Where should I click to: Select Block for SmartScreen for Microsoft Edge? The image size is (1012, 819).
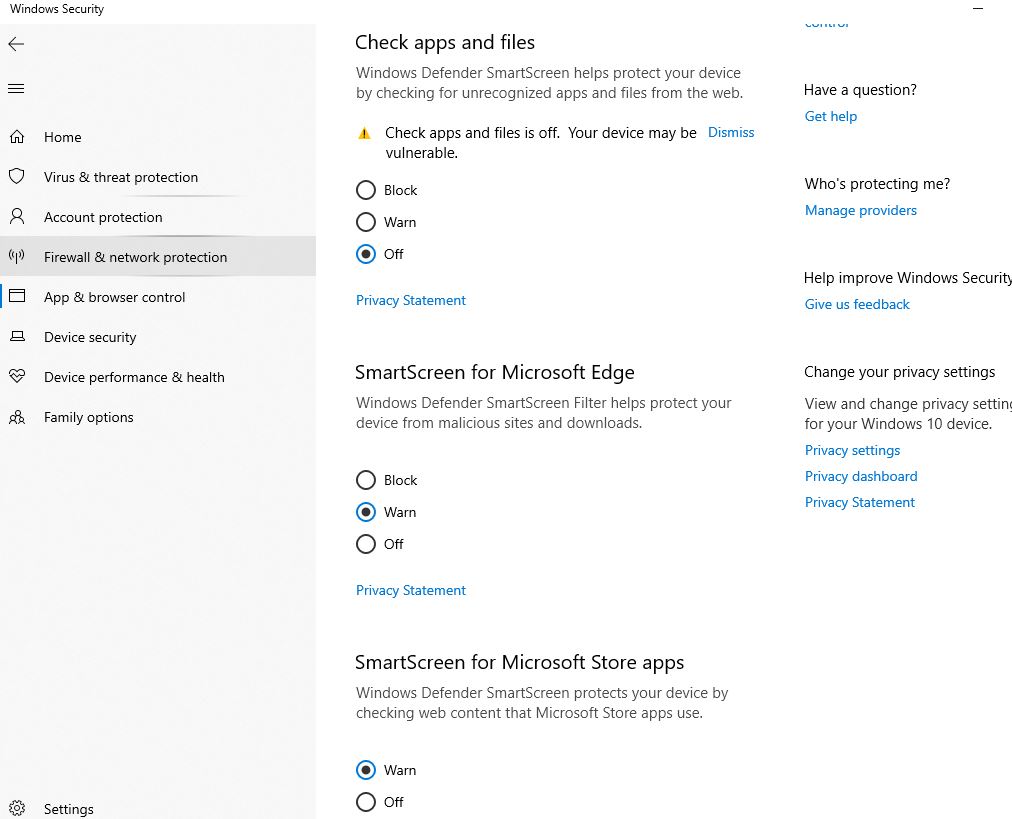click(x=366, y=480)
